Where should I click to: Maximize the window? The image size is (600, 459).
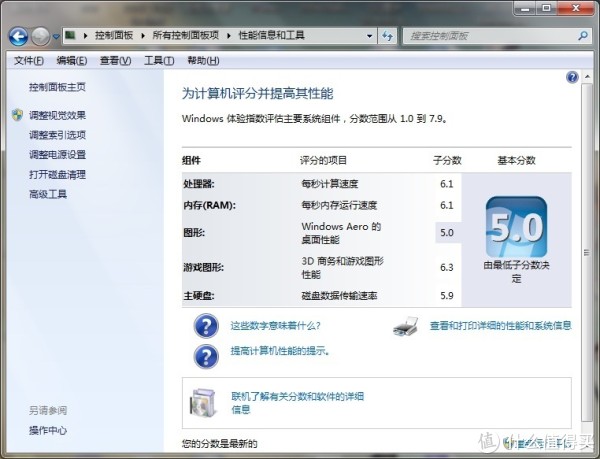point(547,8)
